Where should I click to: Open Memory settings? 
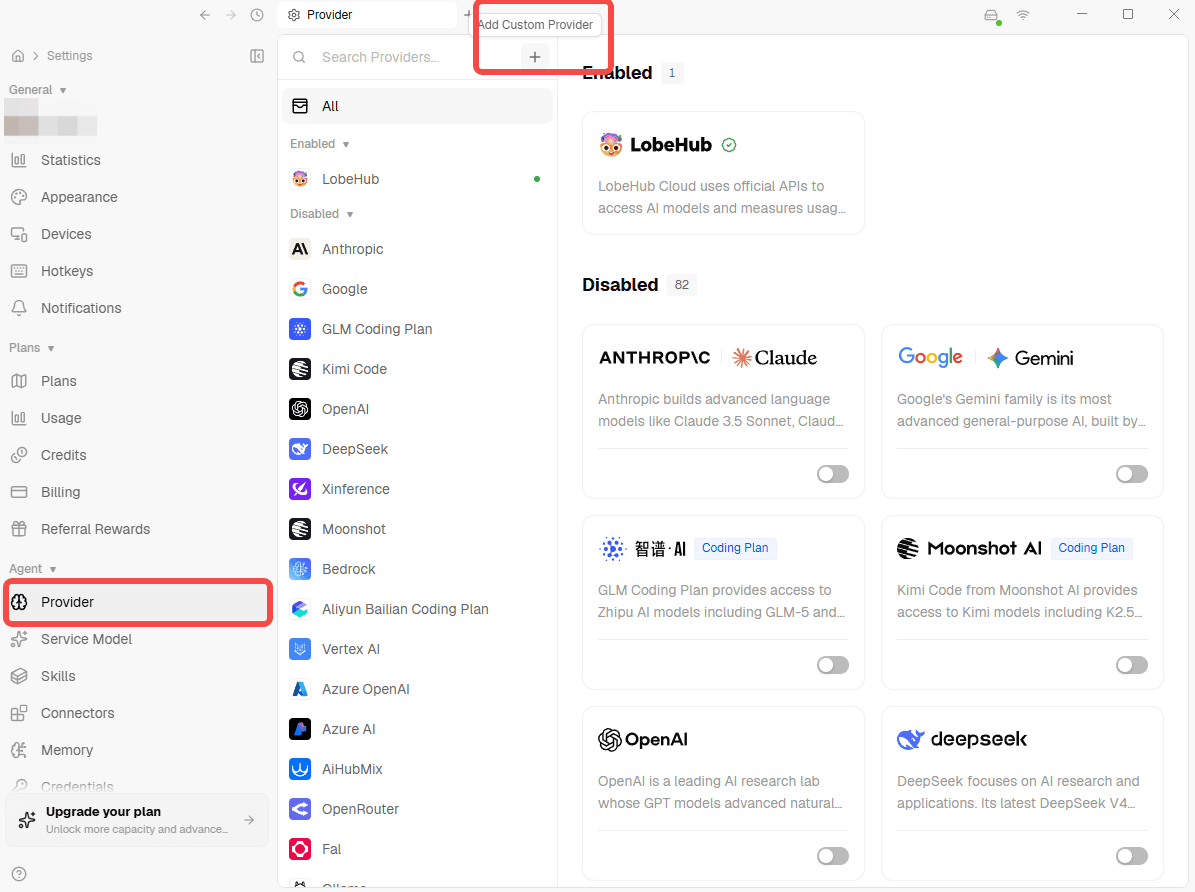click(137, 750)
